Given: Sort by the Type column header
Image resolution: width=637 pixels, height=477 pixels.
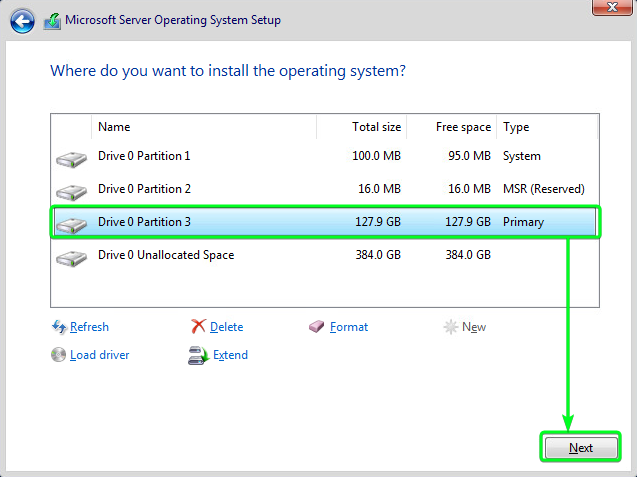Looking at the screenshot, I should coord(547,127).
